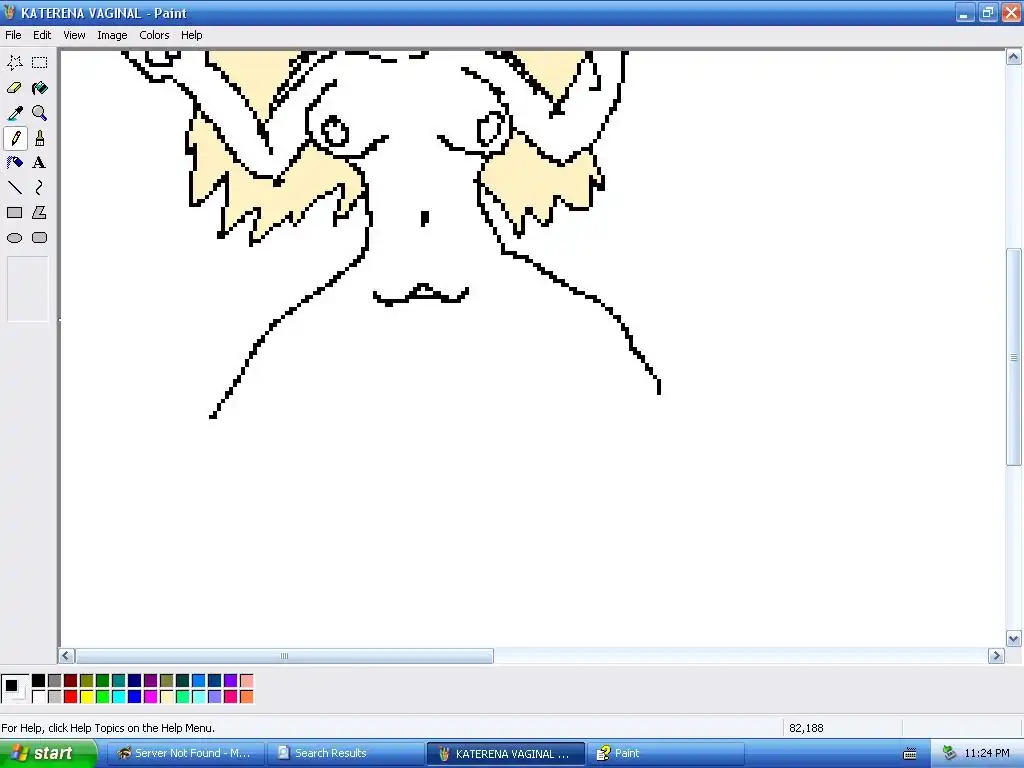Screen dimensions: 1024x768
Task: Pick the white color swatch
Action: pyautogui.click(x=39, y=696)
